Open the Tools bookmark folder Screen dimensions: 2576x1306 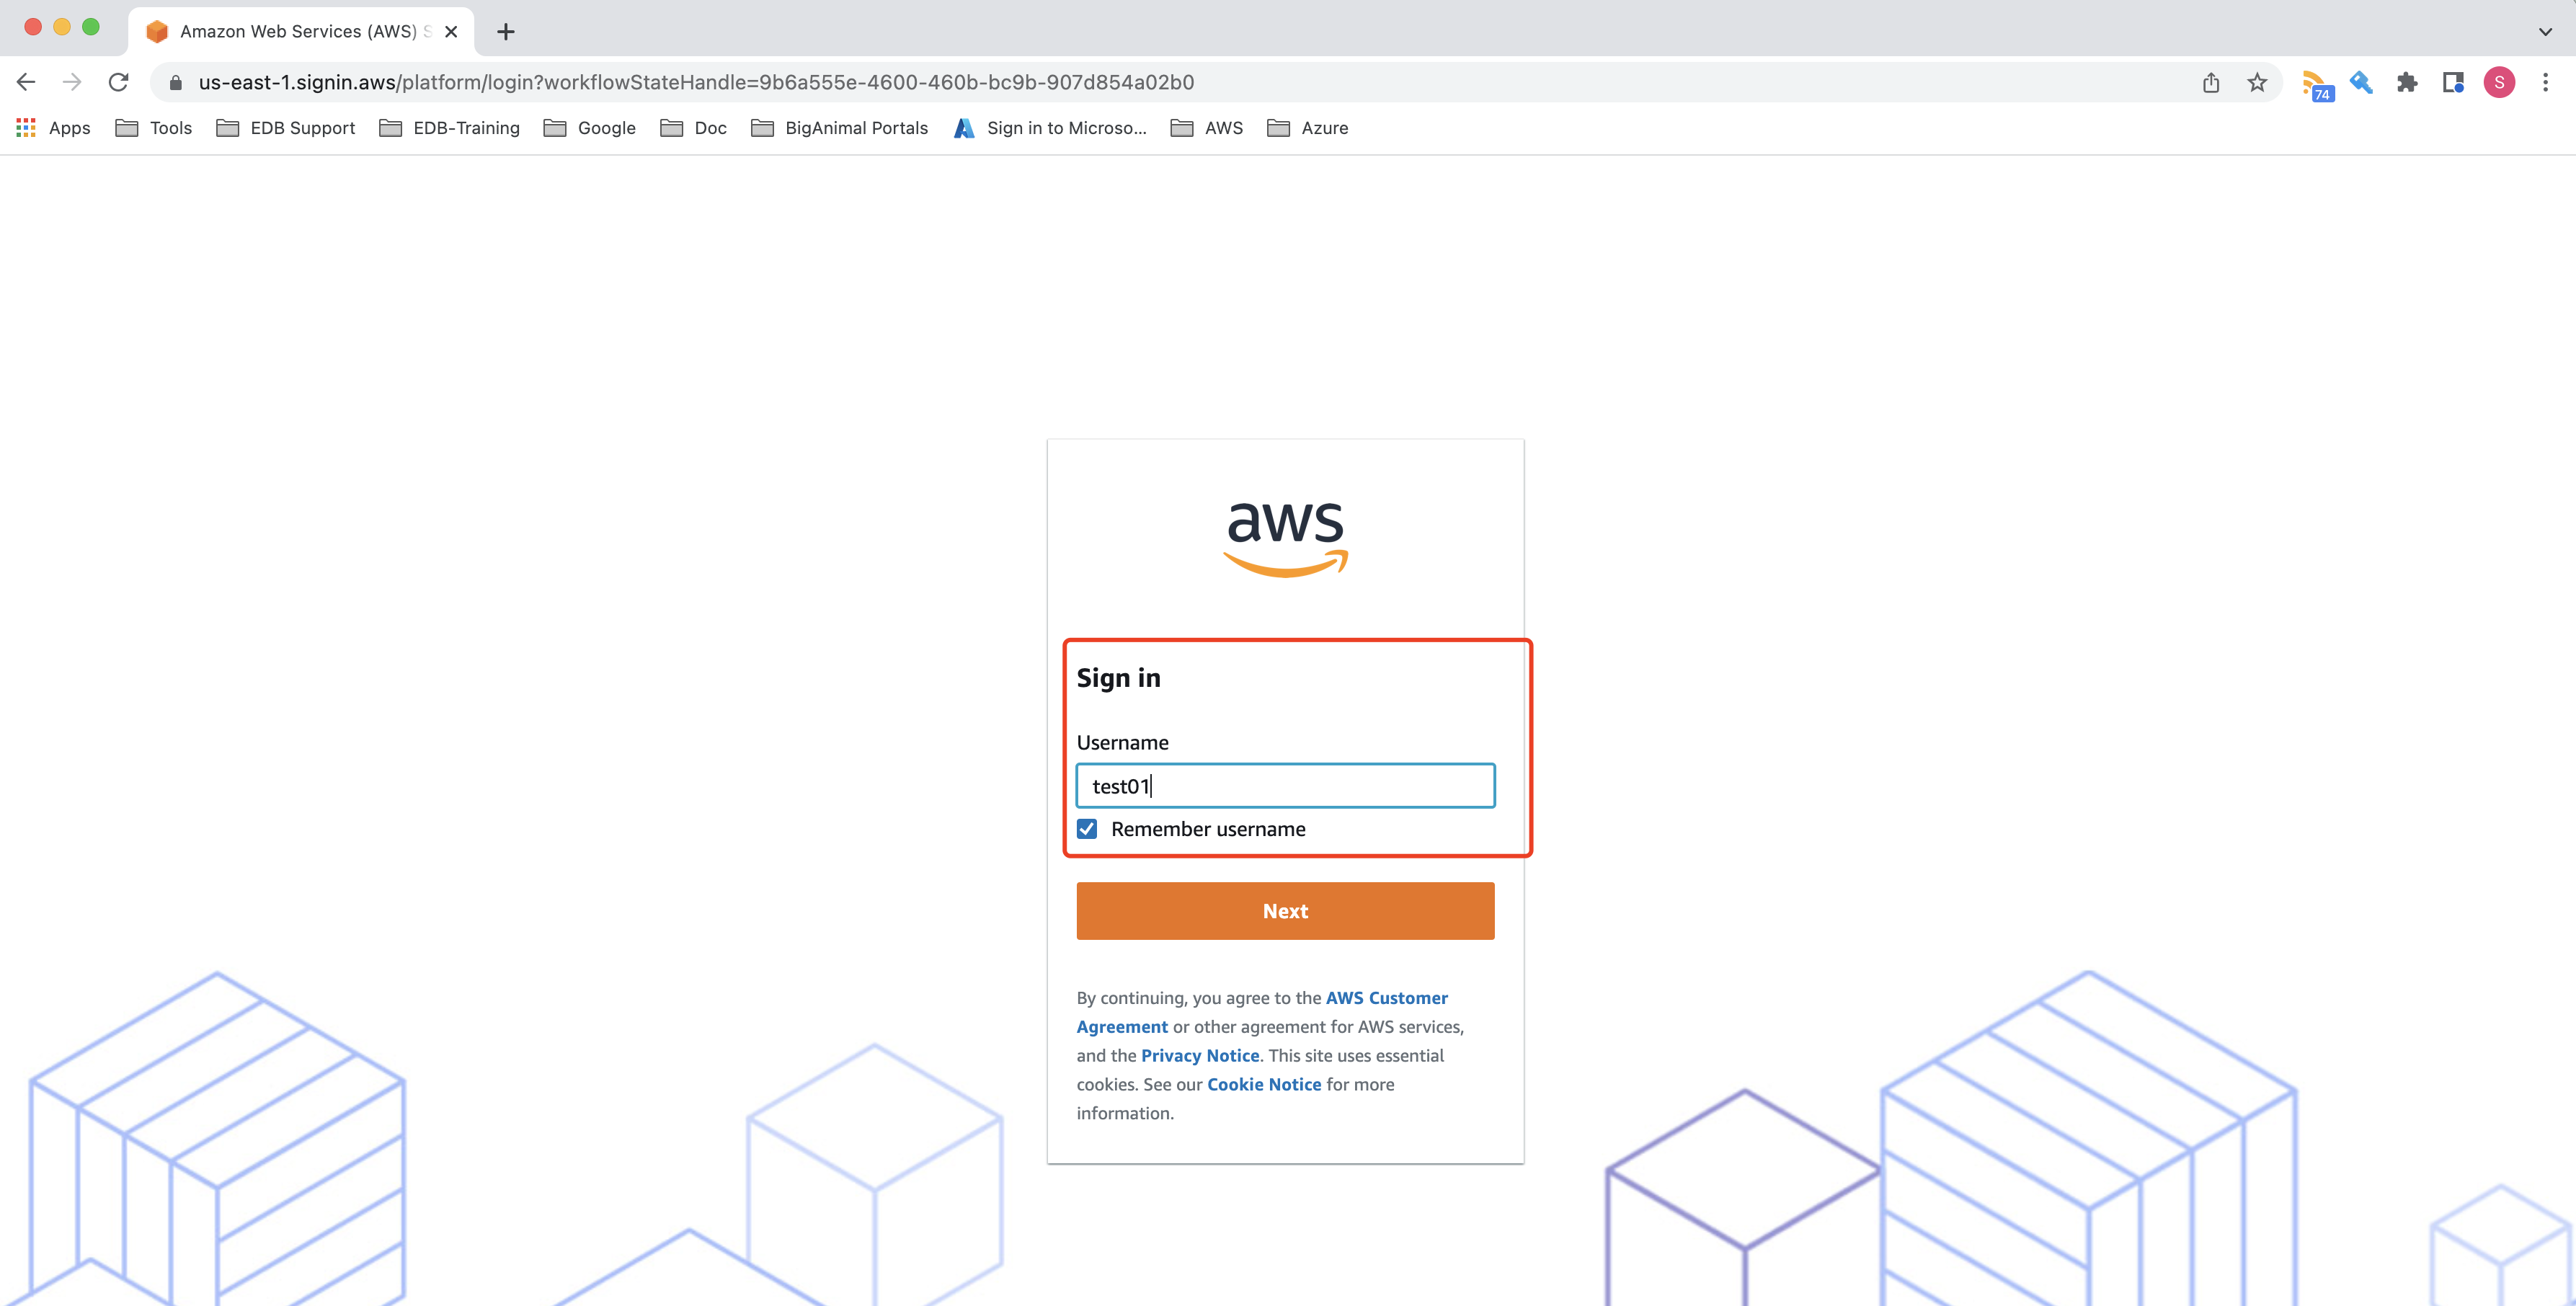click(154, 128)
